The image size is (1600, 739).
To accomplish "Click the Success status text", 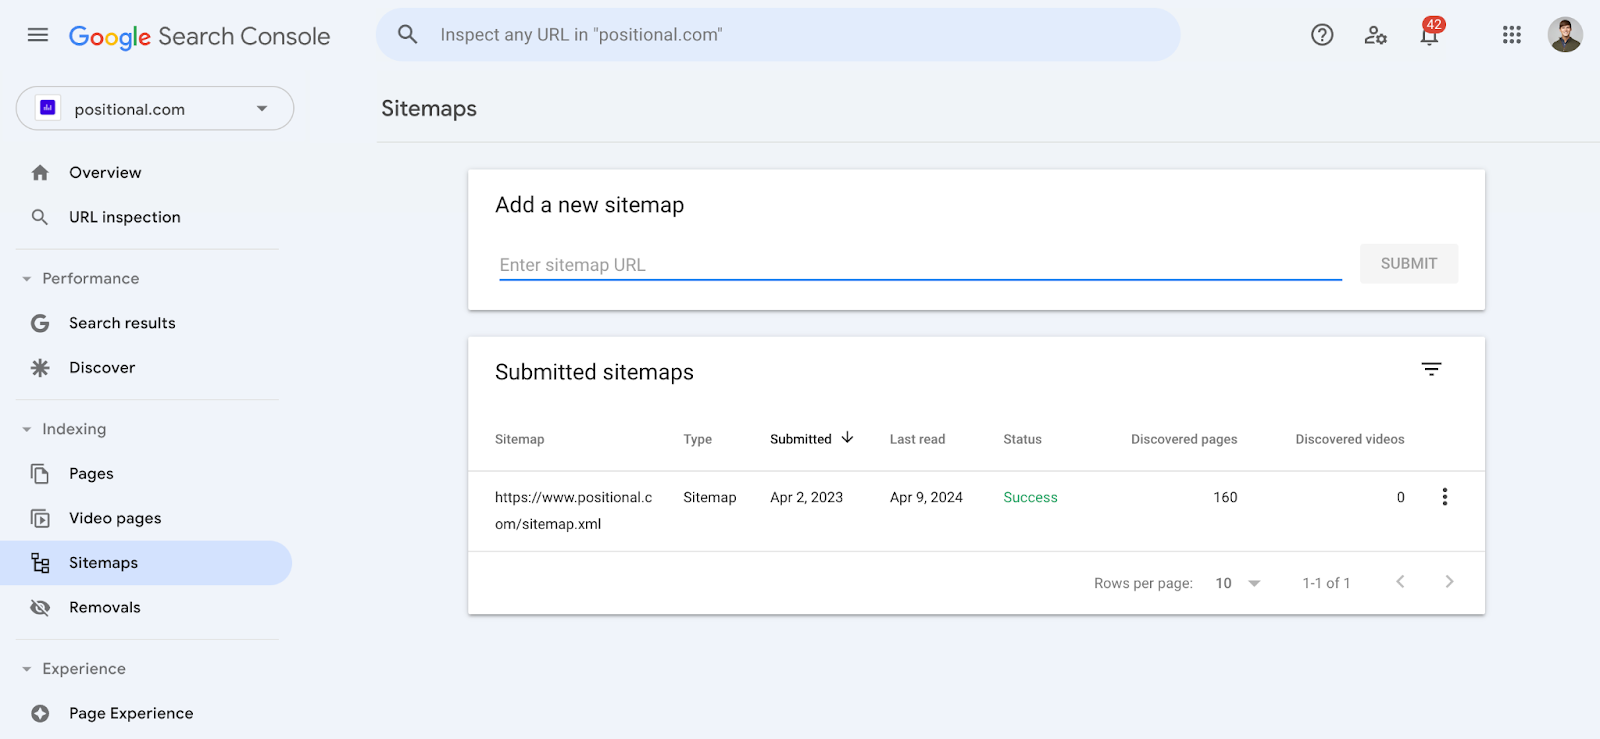I will pos(1030,497).
